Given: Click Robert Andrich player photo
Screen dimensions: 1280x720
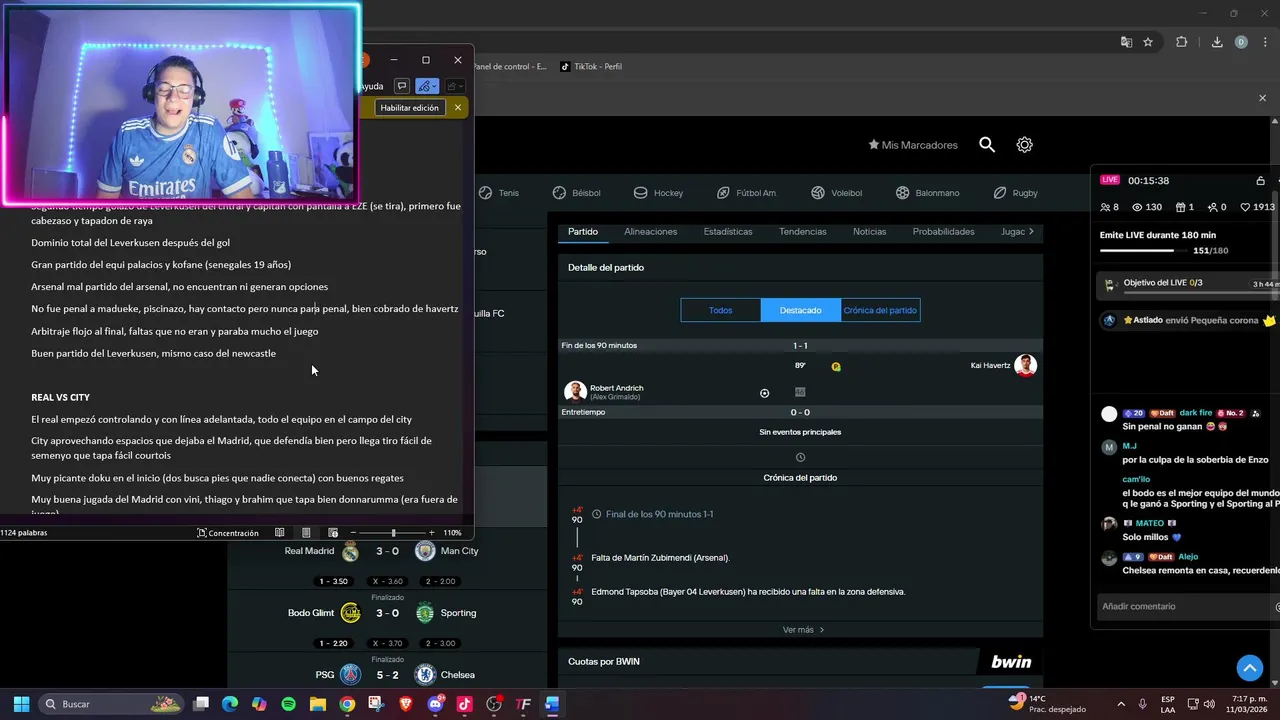Looking at the screenshot, I should [x=575, y=392].
